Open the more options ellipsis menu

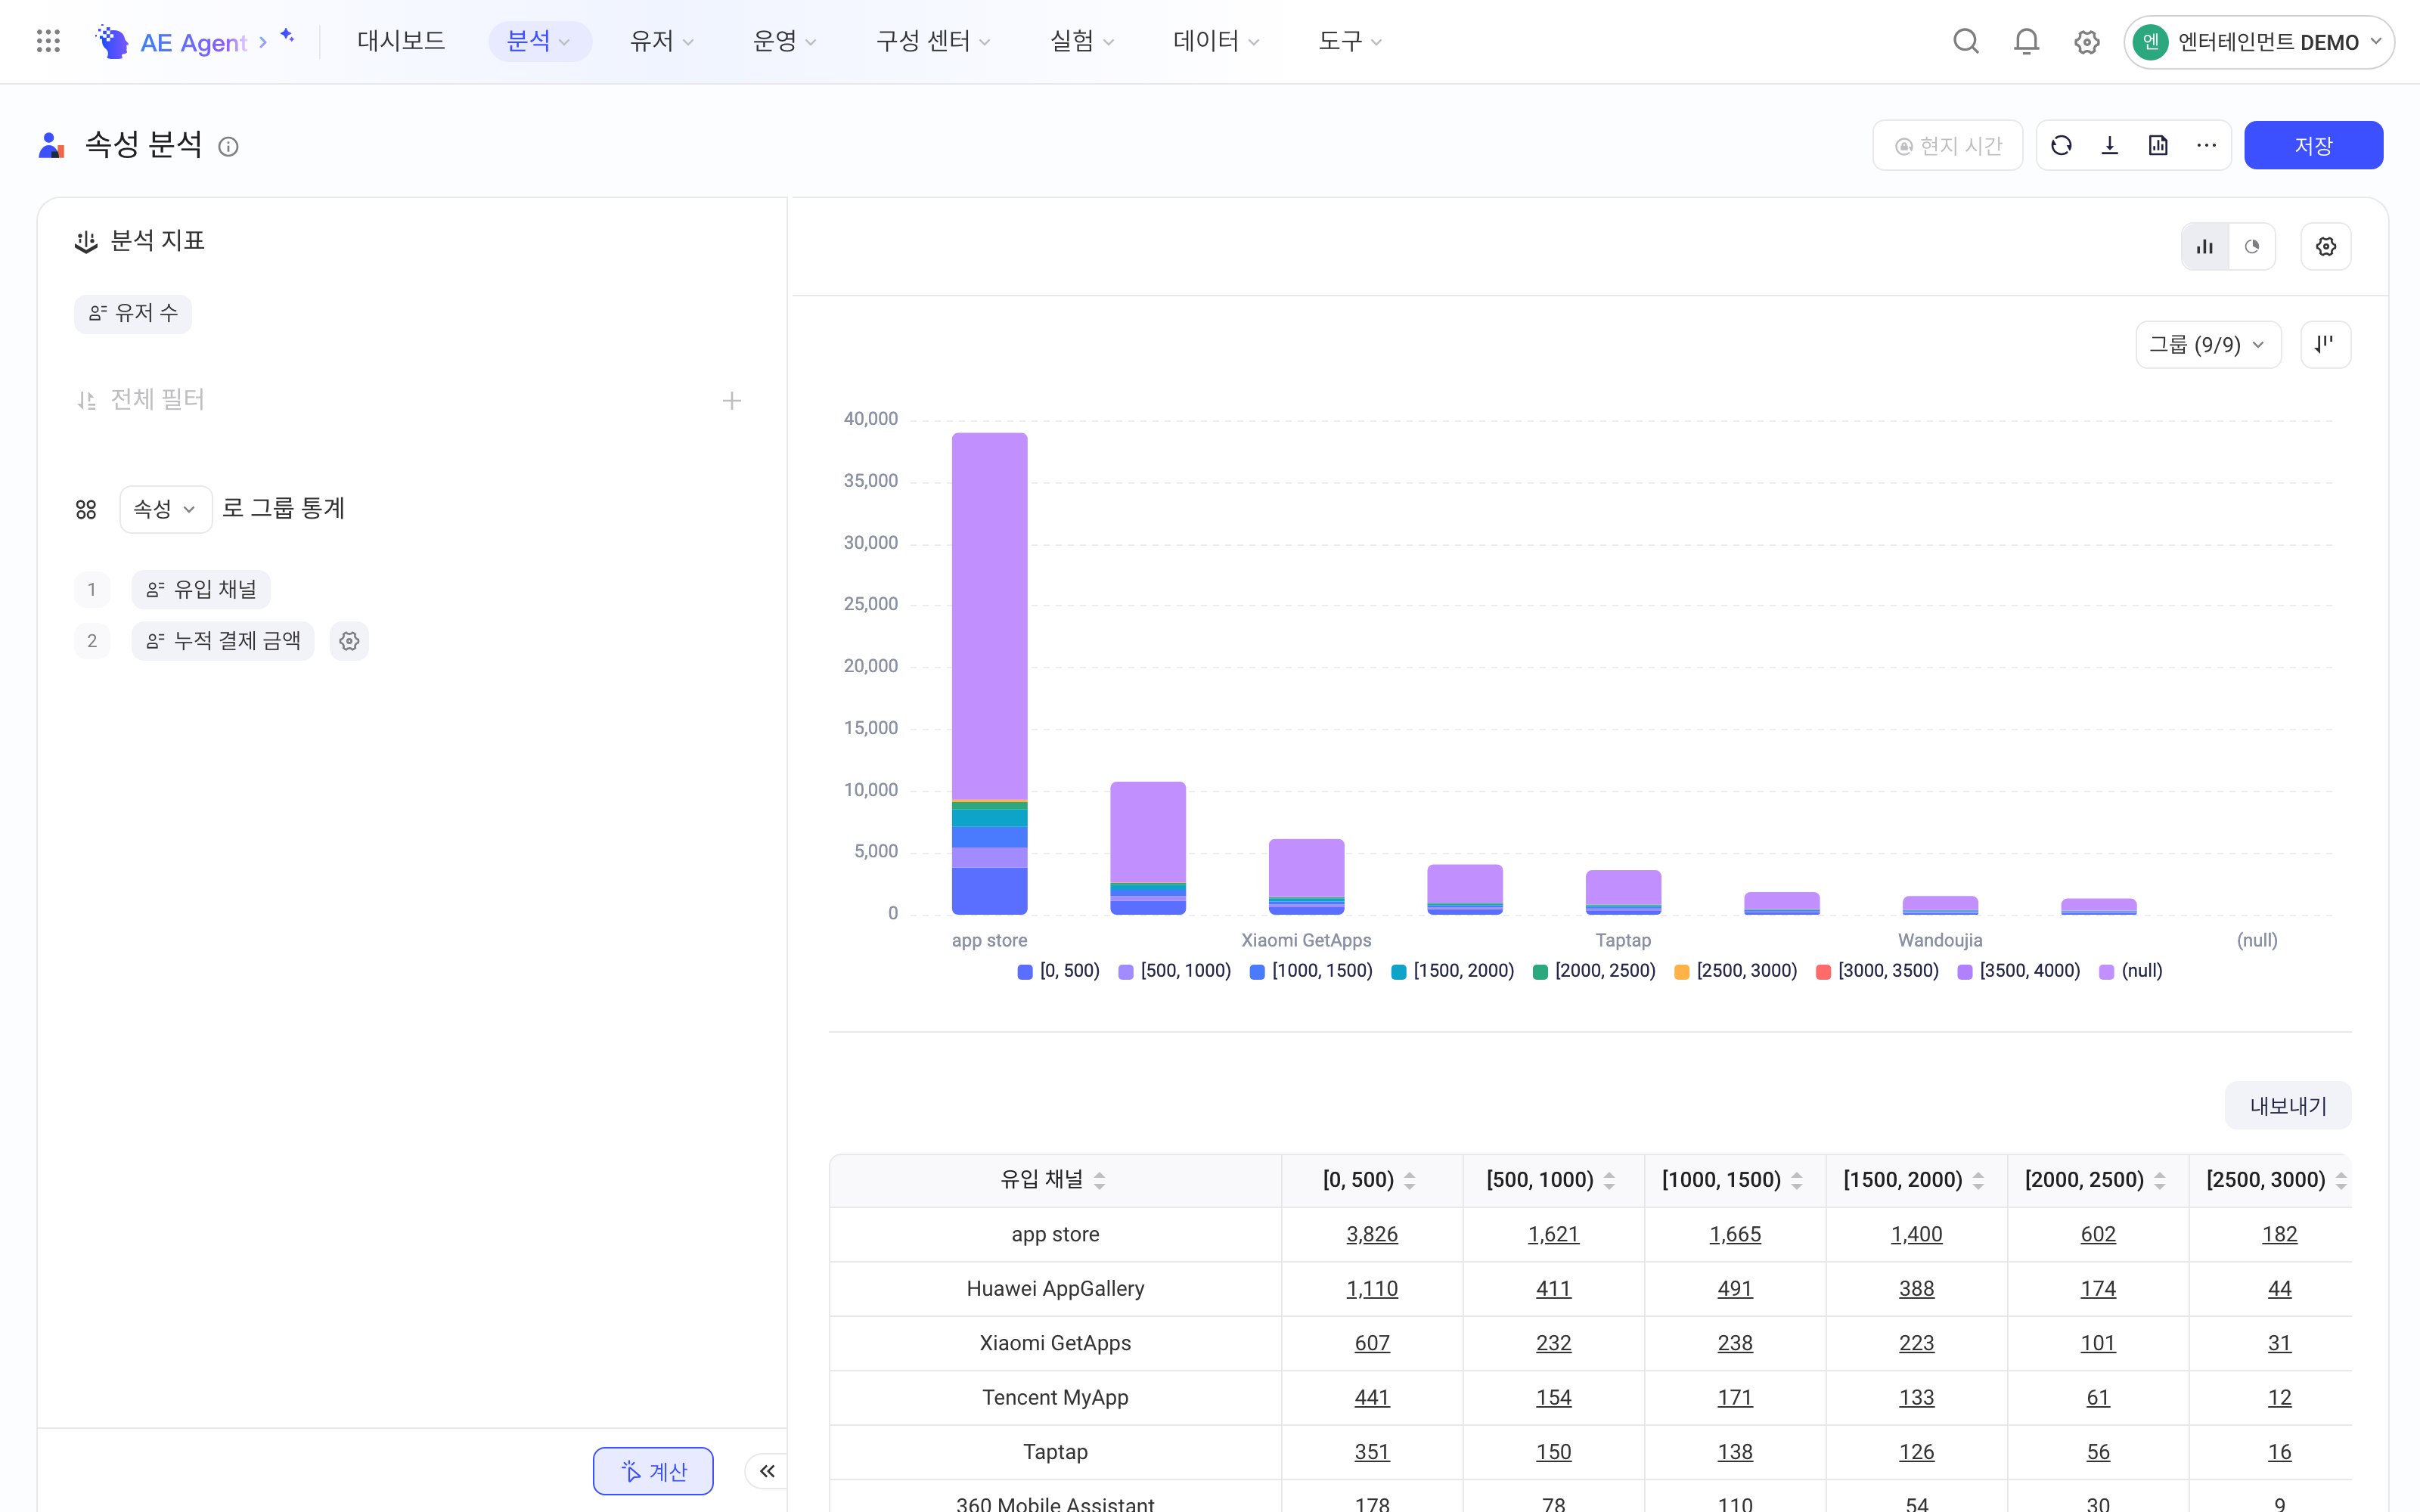2206,146
